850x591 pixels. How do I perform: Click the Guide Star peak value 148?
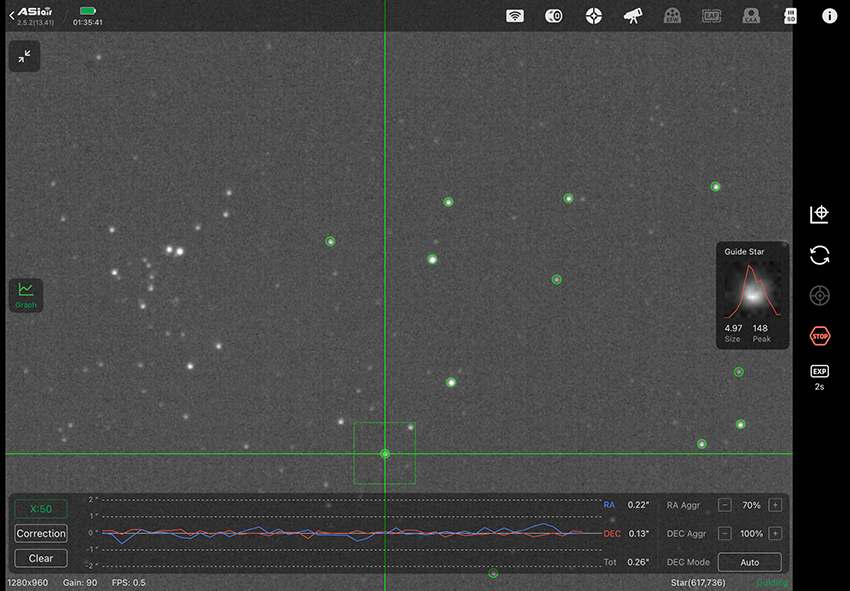point(760,328)
